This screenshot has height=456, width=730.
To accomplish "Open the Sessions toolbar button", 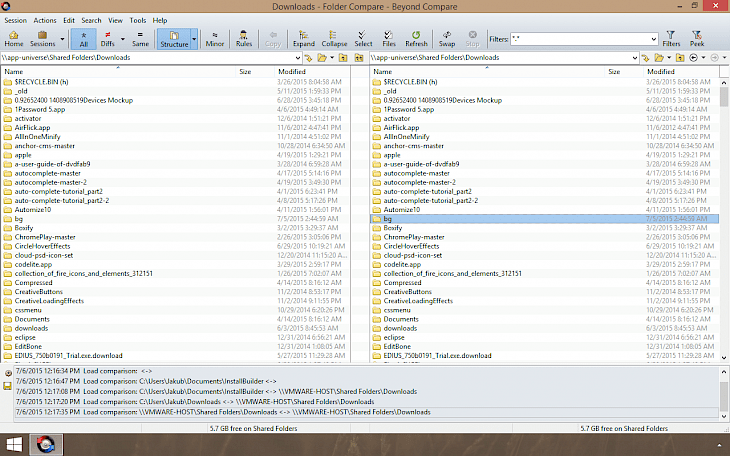I will pos(42,39).
